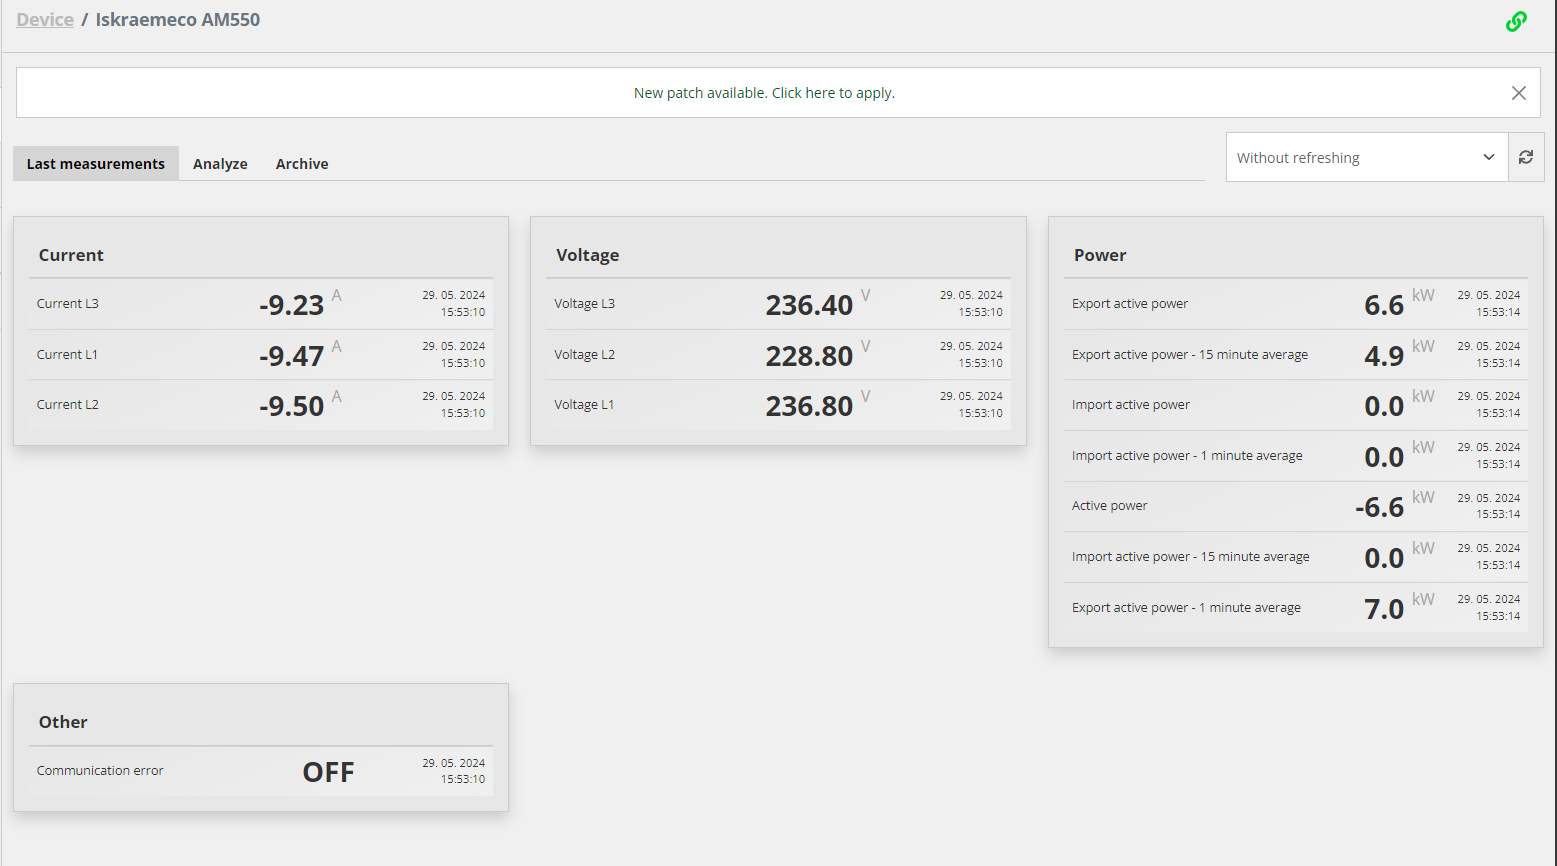Open the Archive tab
Viewport: 1557px width, 866px height.
pyautogui.click(x=302, y=164)
